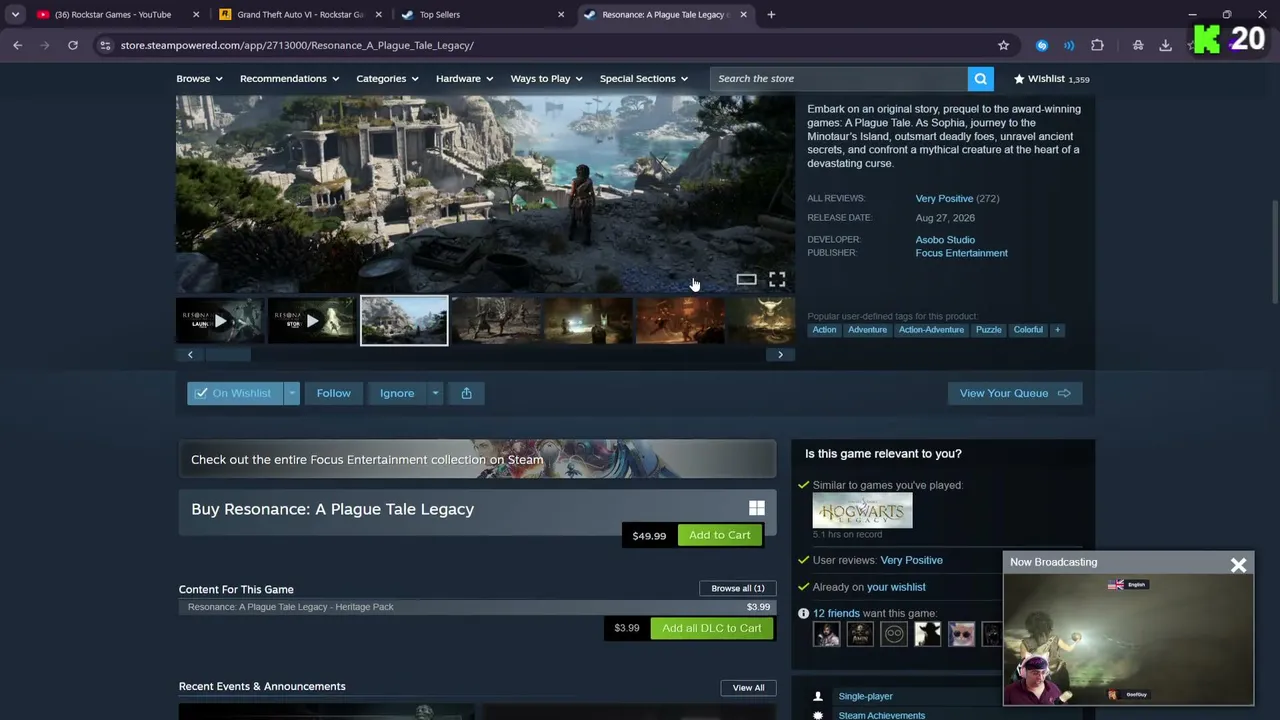The height and width of the screenshot is (720, 1280).
Task: Click the Action-Adventure tag
Action: pyautogui.click(x=931, y=330)
